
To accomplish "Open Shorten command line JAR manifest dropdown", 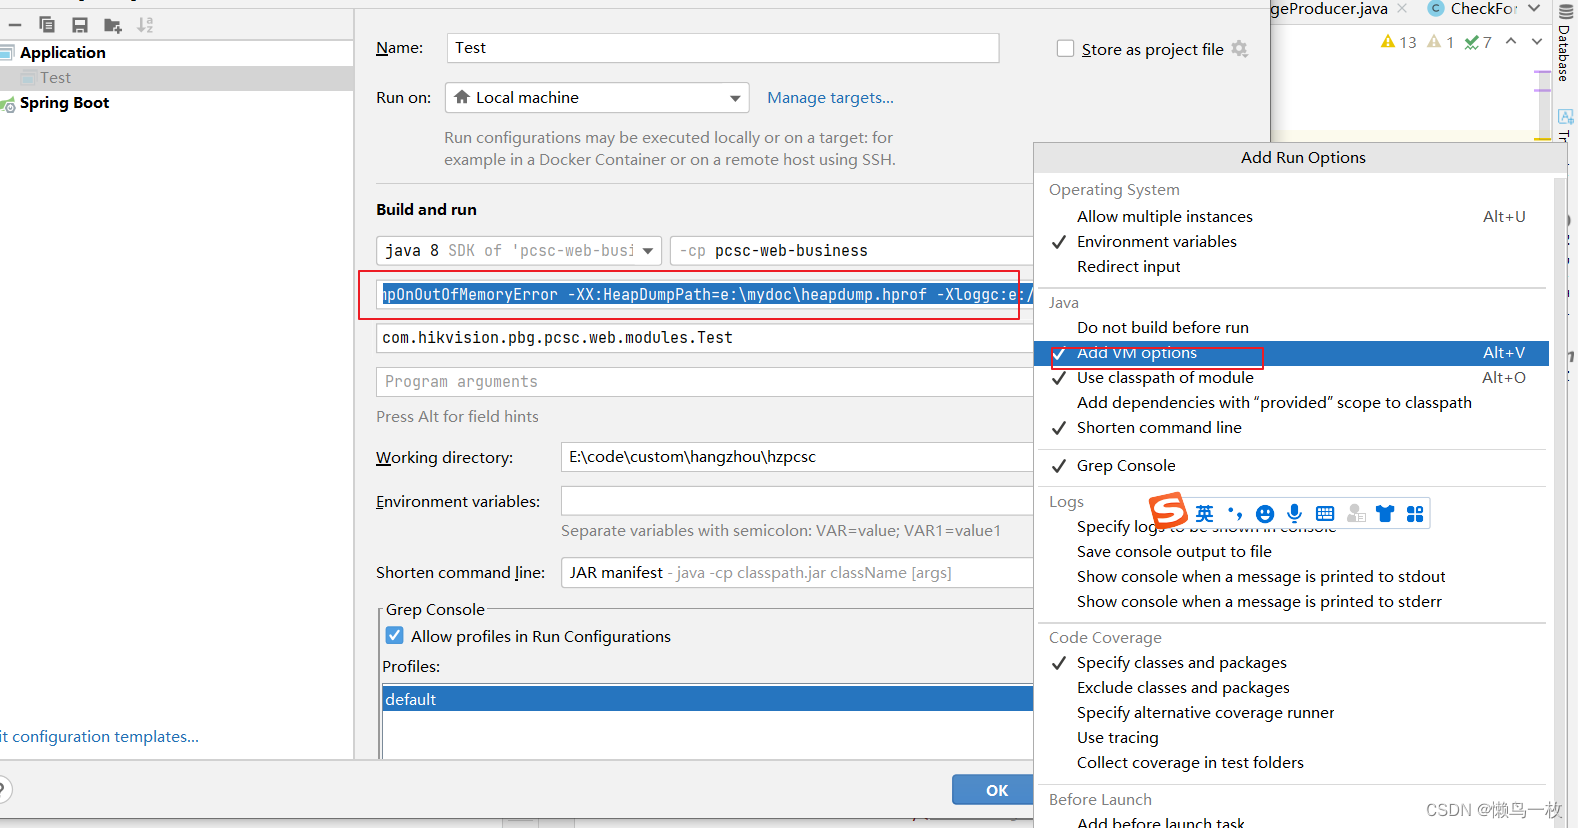I will (797, 573).
